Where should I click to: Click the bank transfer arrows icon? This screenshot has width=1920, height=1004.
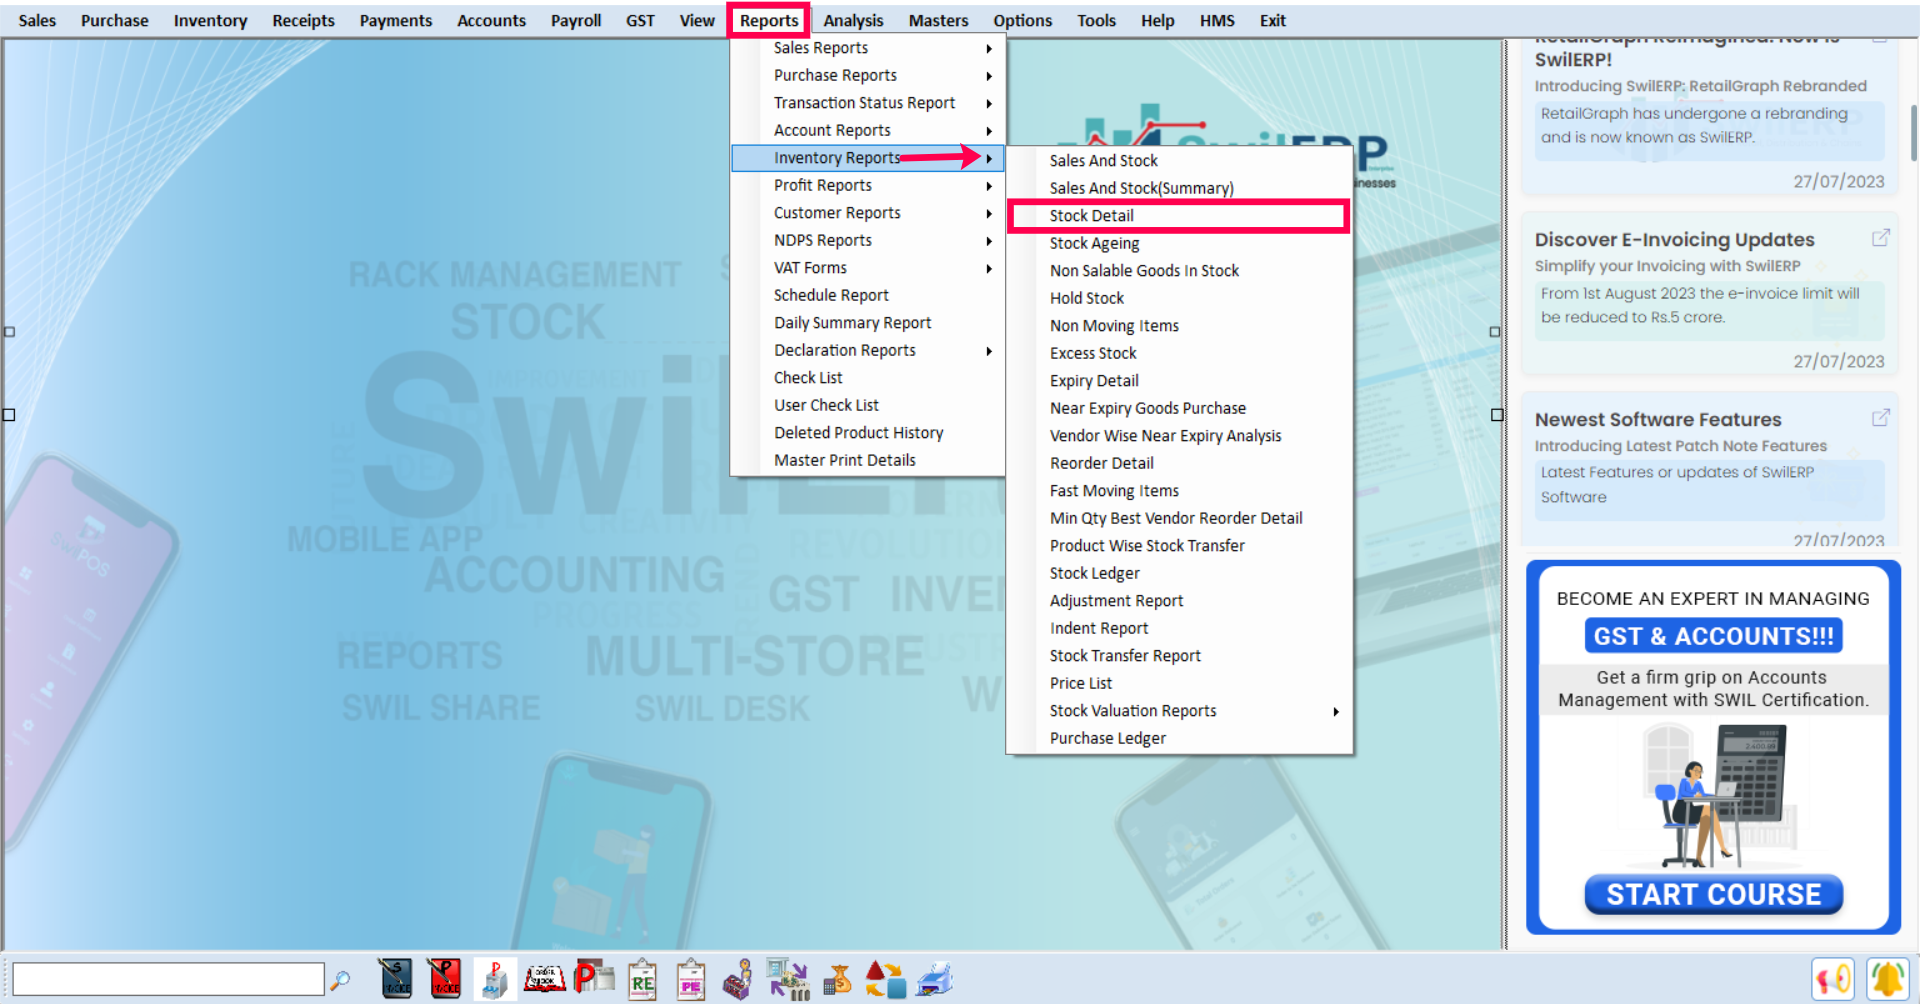point(788,980)
